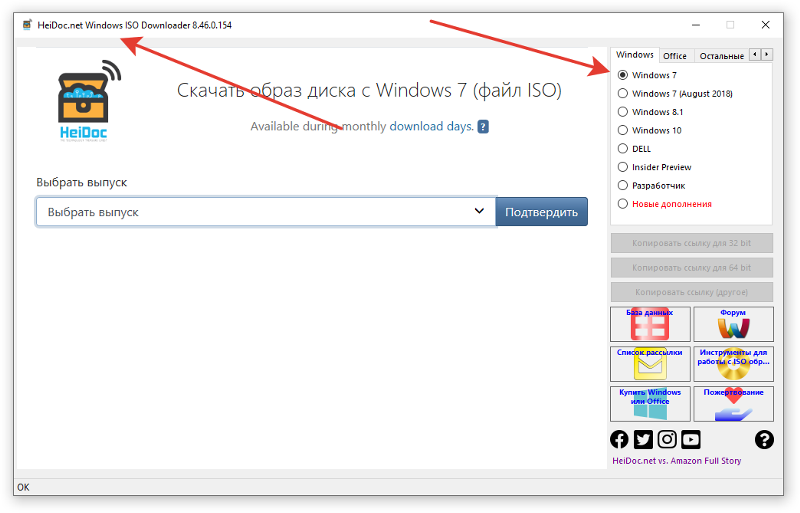Open the Twitter icon link
The height and width of the screenshot is (513, 800).
(643, 439)
